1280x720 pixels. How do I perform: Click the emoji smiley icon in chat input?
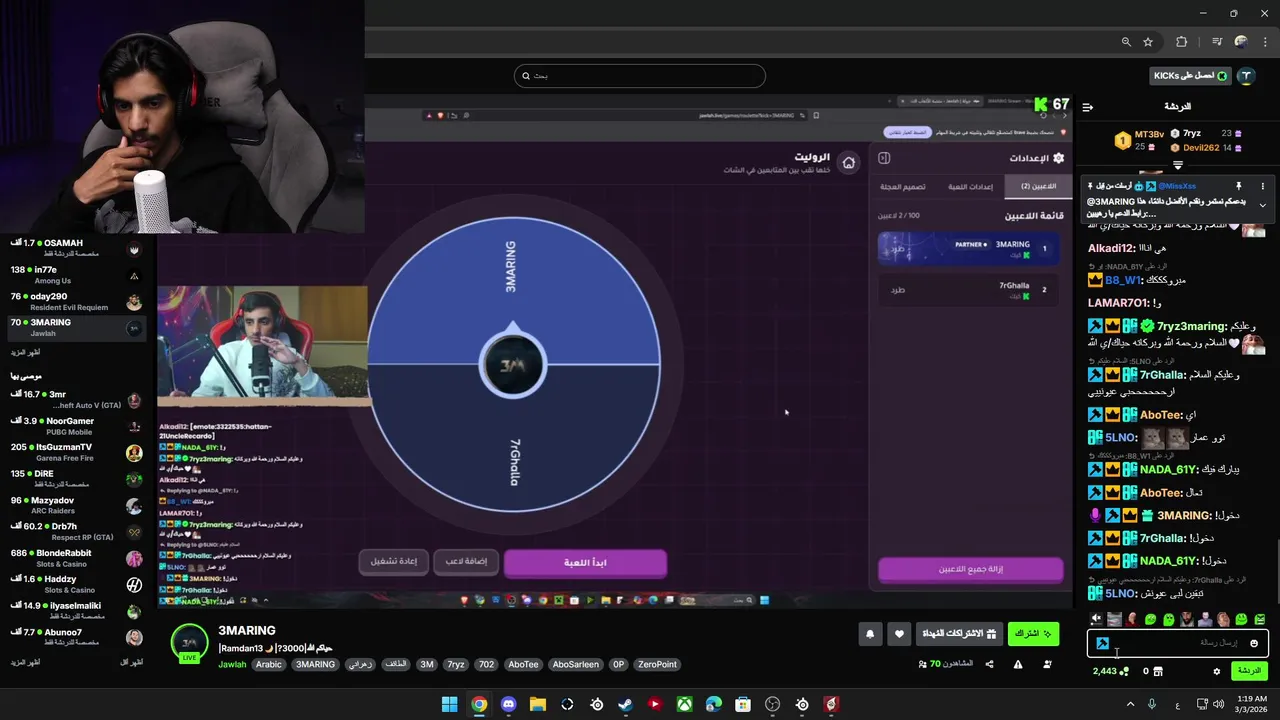tap(1254, 643)
